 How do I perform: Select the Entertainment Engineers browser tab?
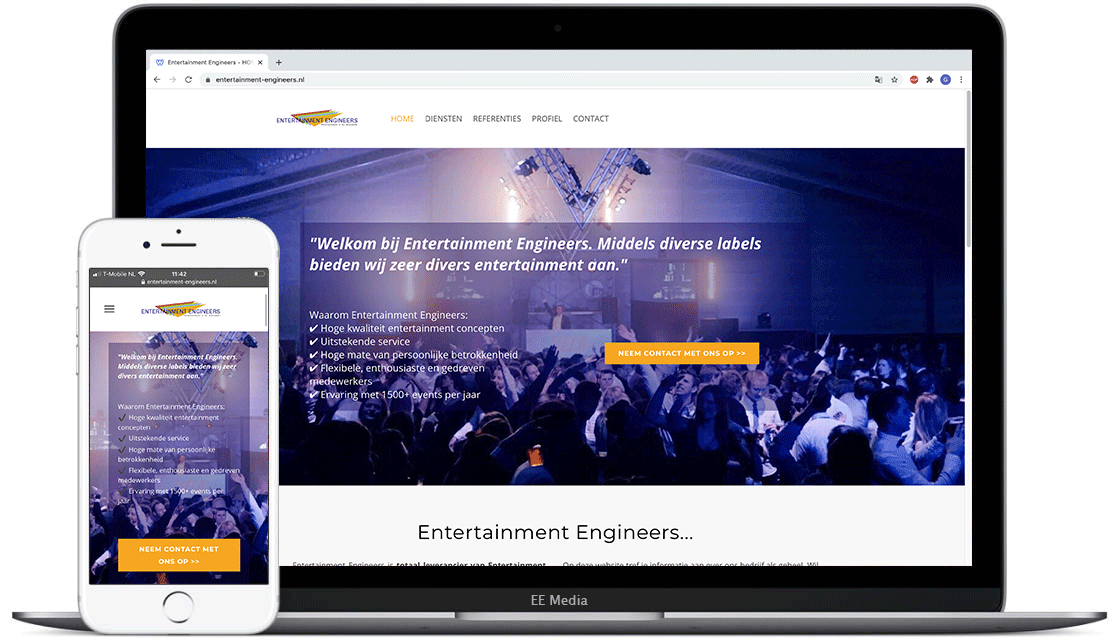tap(208, 62)
